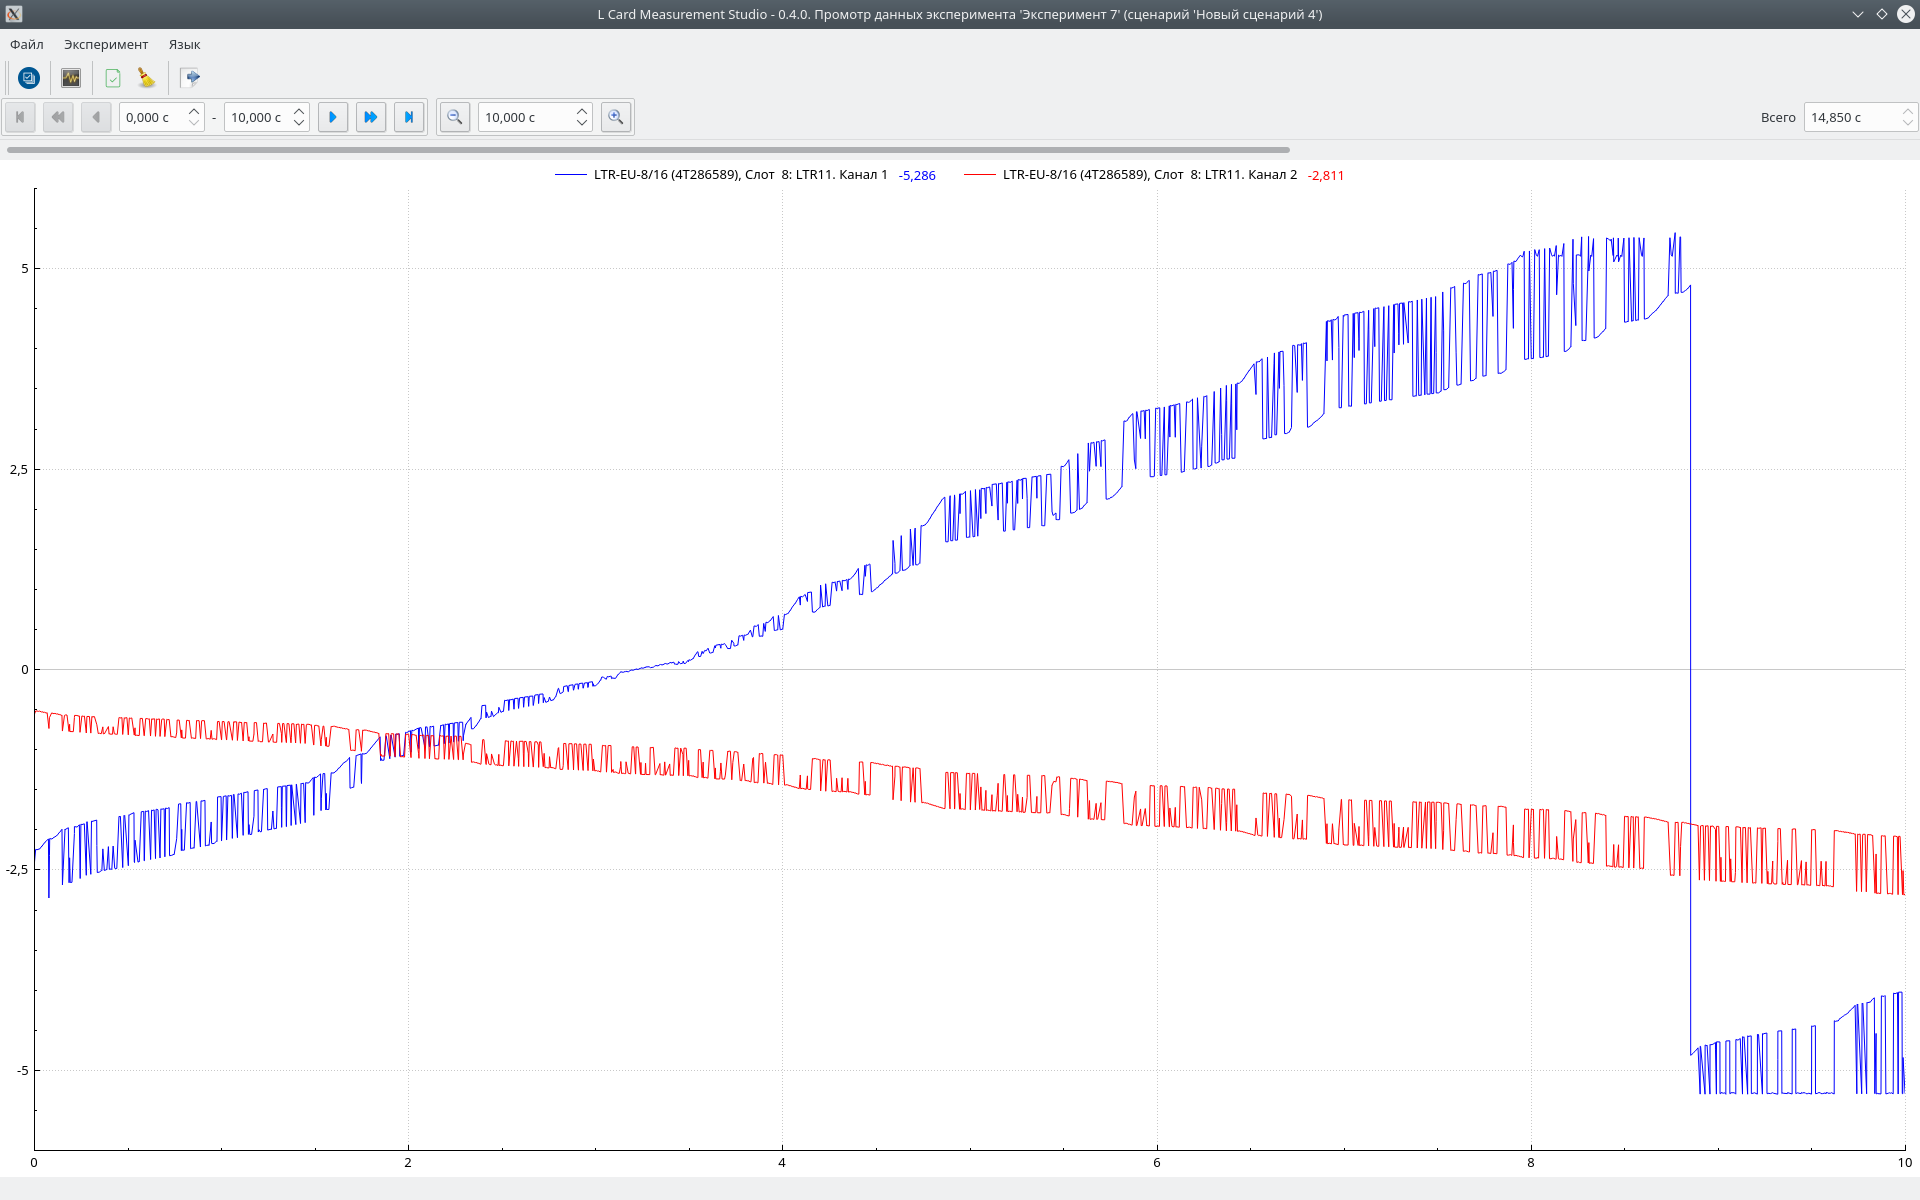This screenshot has width=1920, height=1200.
Task: Click the fast forward double-arrow button
Action: point(371,117)
